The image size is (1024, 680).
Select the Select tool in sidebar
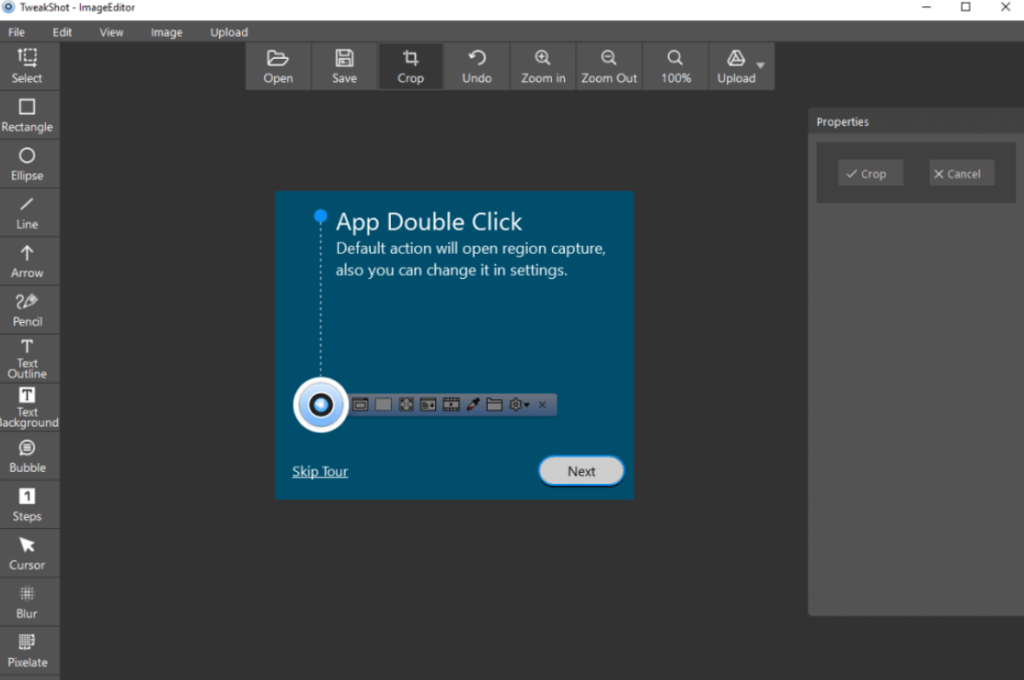(x=27, y=66)
